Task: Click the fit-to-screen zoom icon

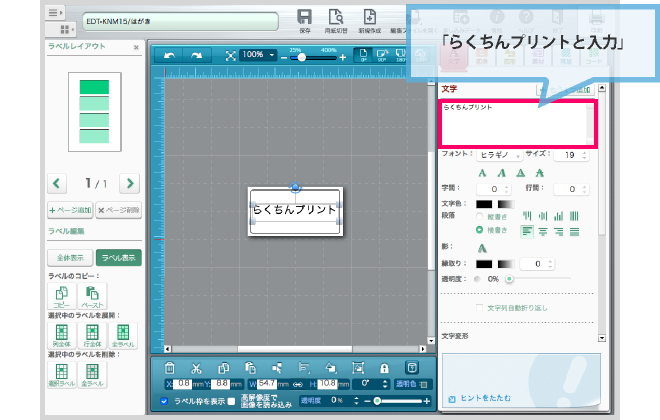Action: (x=230, y=56)
